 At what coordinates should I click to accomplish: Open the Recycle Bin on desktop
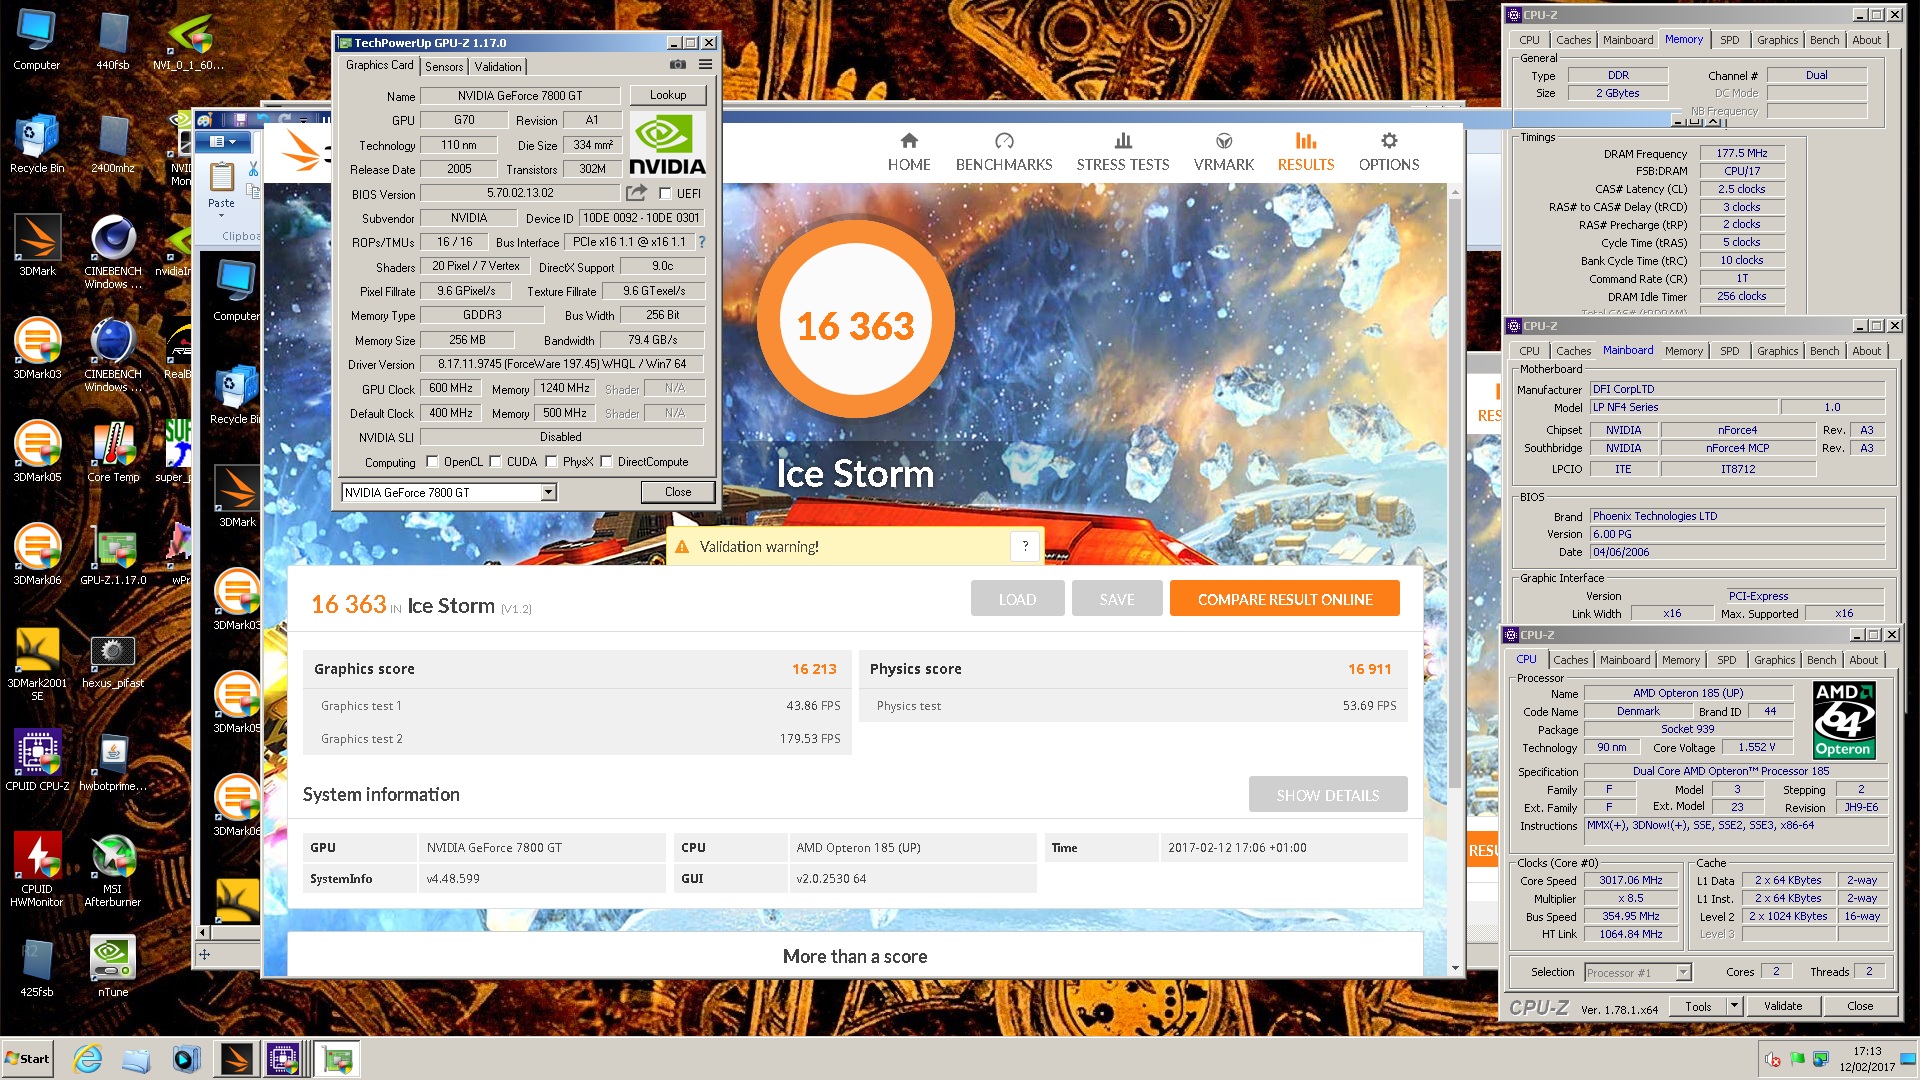37,142
